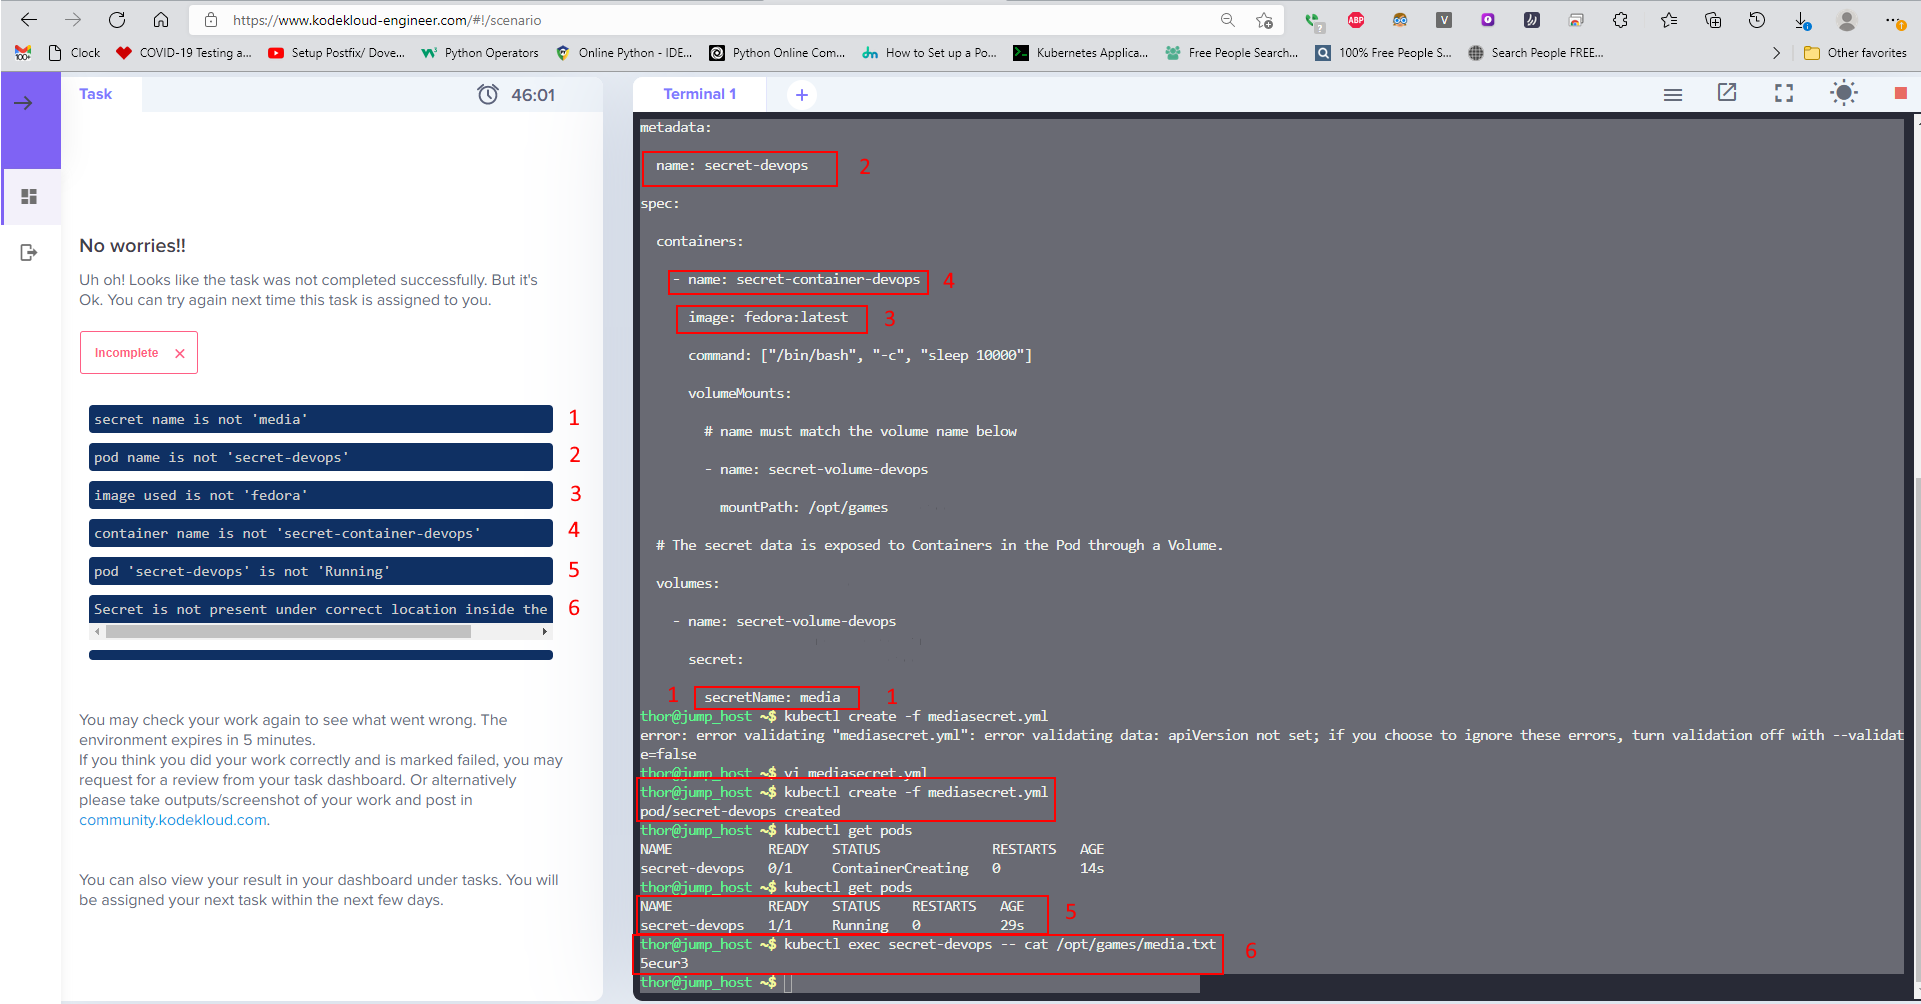The height and width of the screenshot is (1004, 1921).
Task: Select the Terminal 1 tab
Action: click(x=699, y=94)
